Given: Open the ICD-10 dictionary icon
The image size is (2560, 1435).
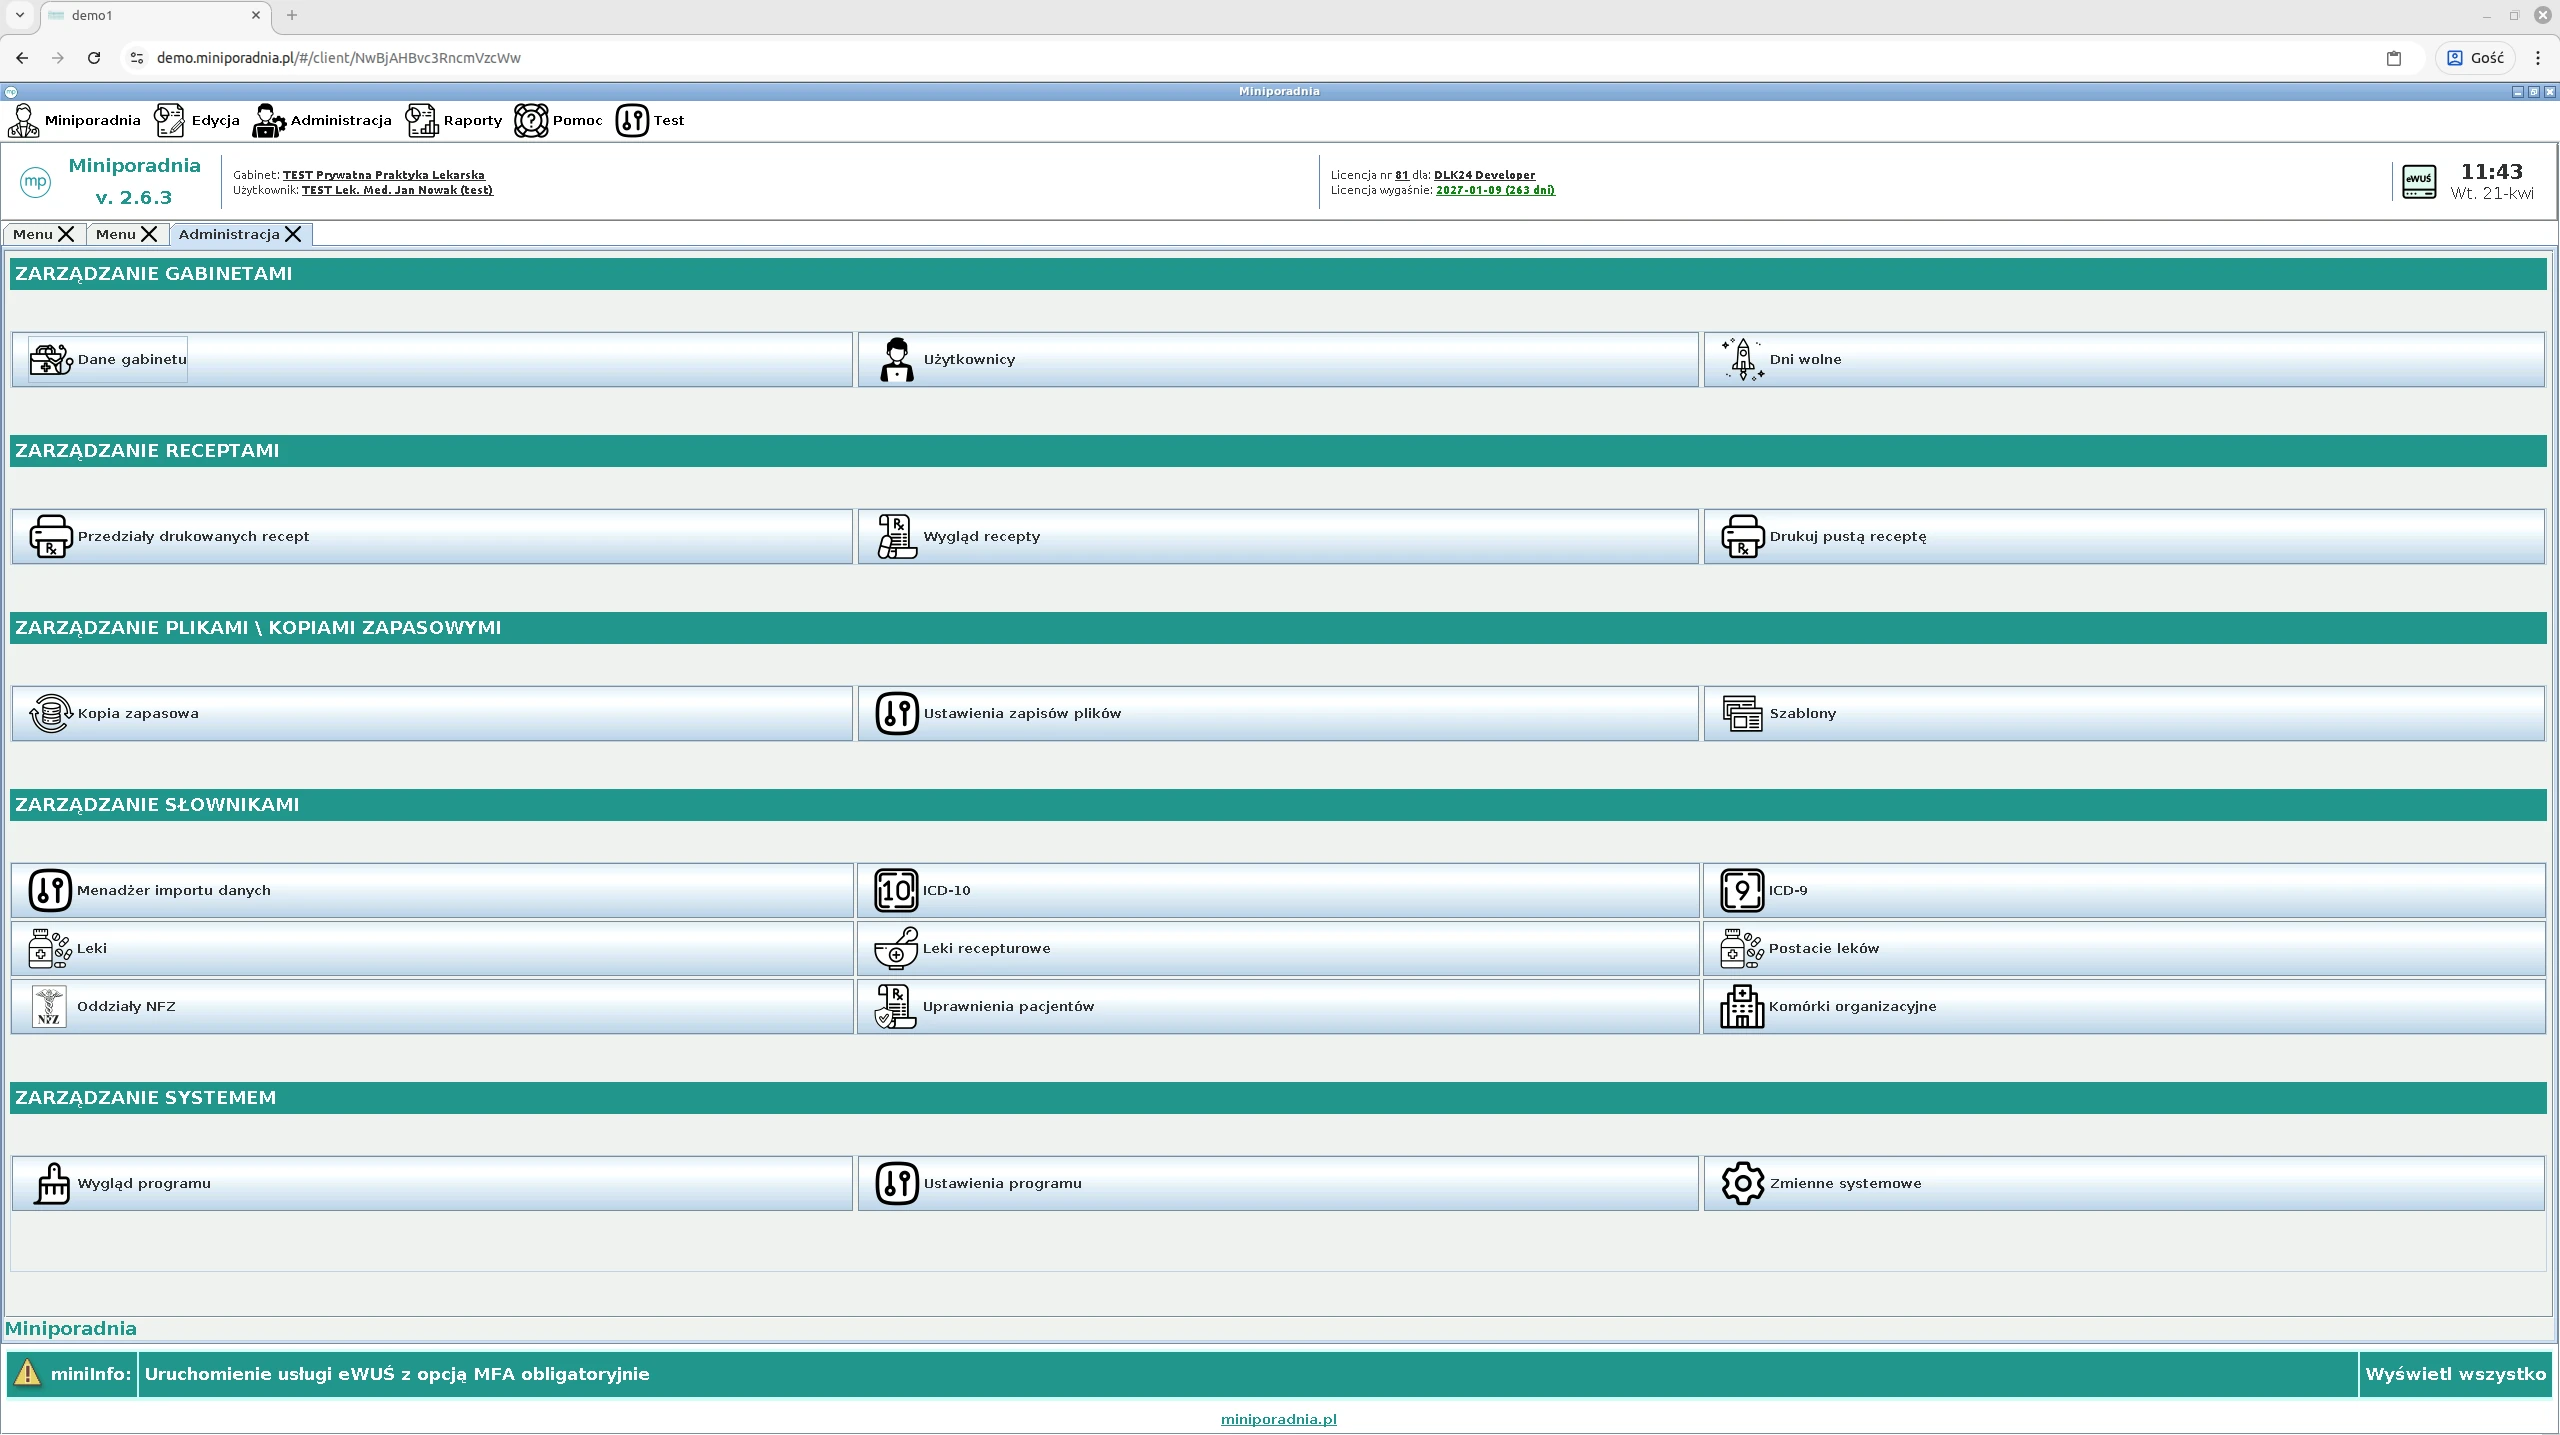Looking at the screenshot, I should coord(895,890).
